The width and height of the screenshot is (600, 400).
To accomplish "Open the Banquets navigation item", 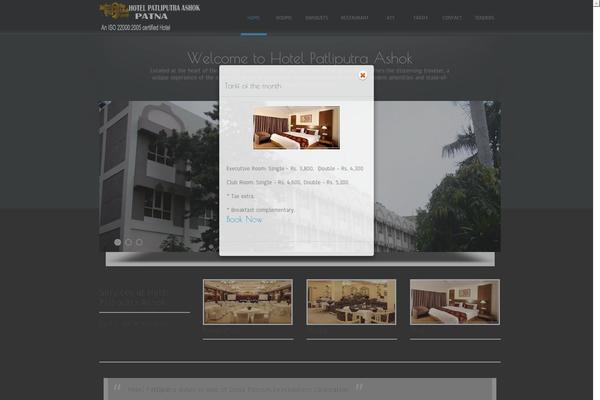I will (x=316, y=18).
